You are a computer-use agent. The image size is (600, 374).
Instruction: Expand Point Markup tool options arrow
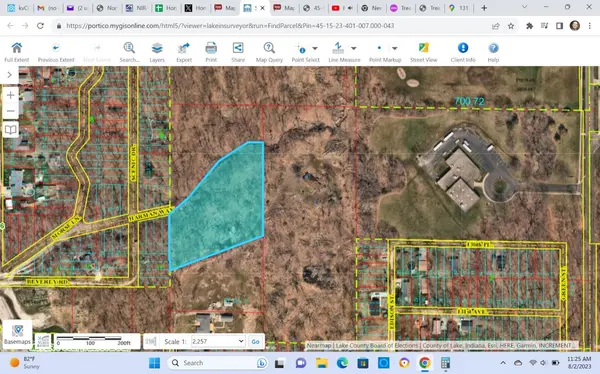coord(395,48)
